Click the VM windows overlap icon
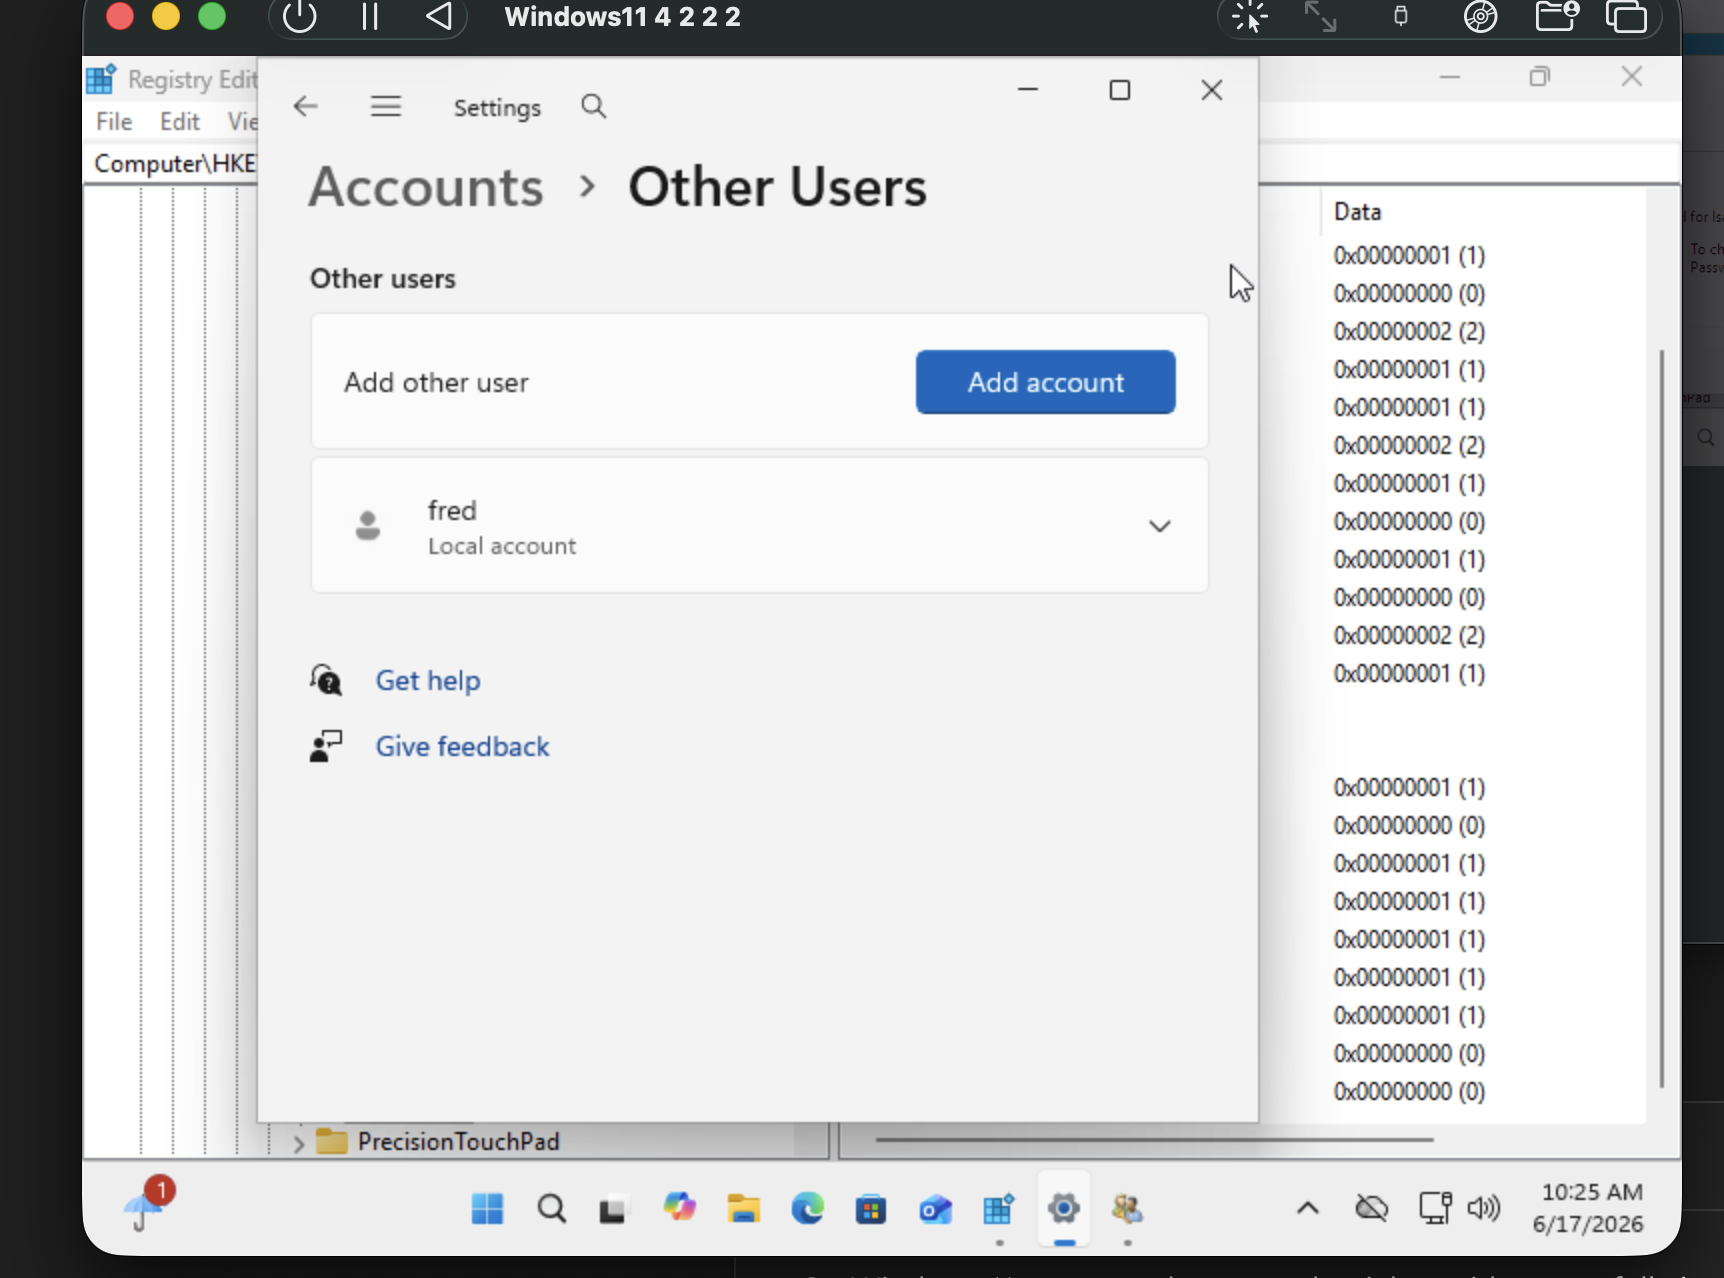 click(1626, 17)
